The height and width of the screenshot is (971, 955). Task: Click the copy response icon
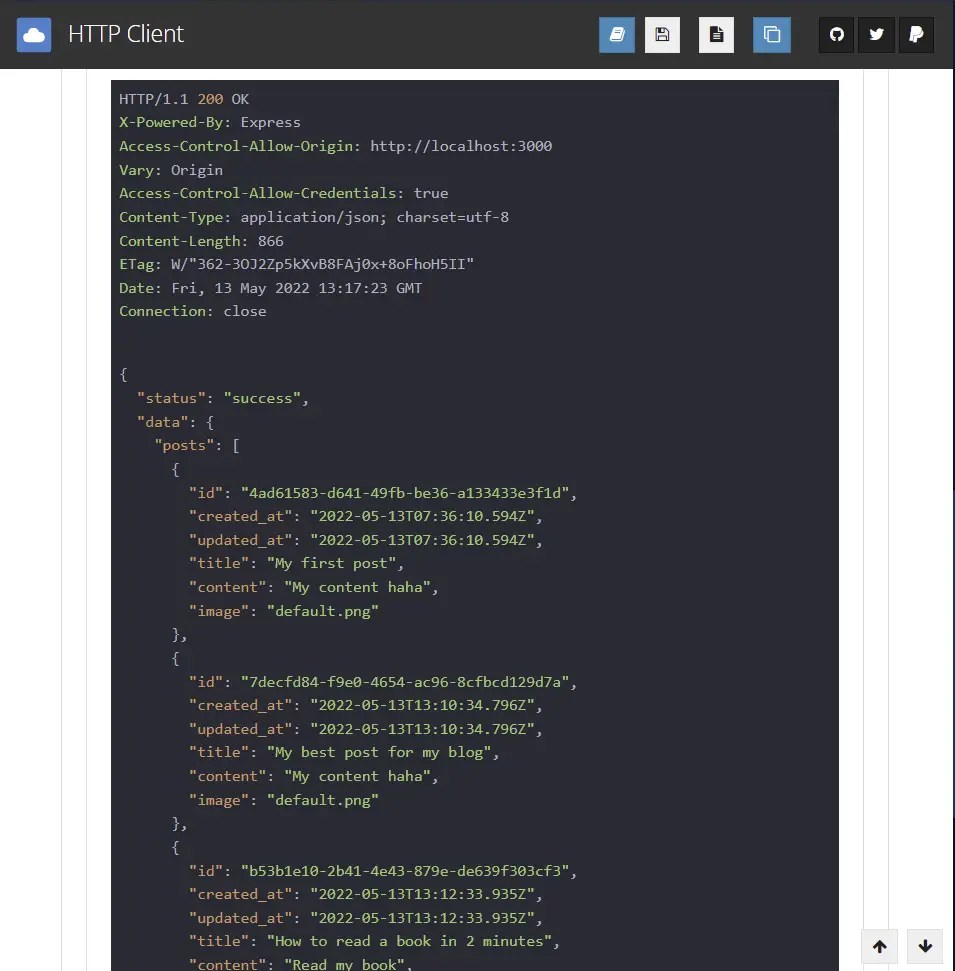click(x=771, y=34)
